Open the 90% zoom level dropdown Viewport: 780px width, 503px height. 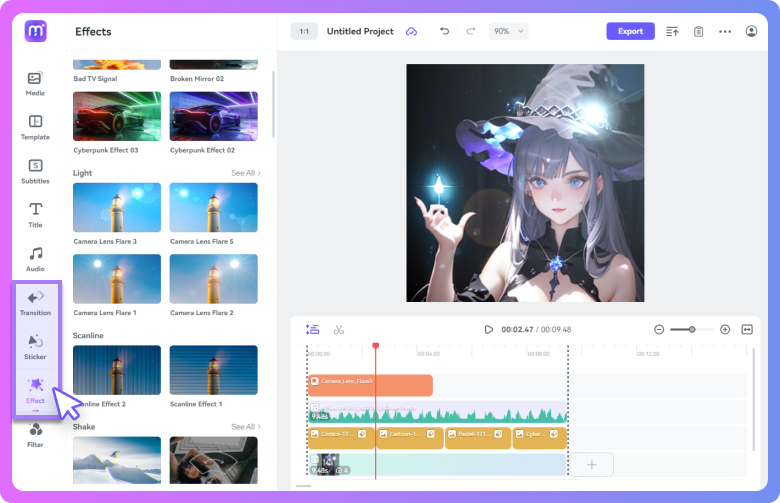508,31
